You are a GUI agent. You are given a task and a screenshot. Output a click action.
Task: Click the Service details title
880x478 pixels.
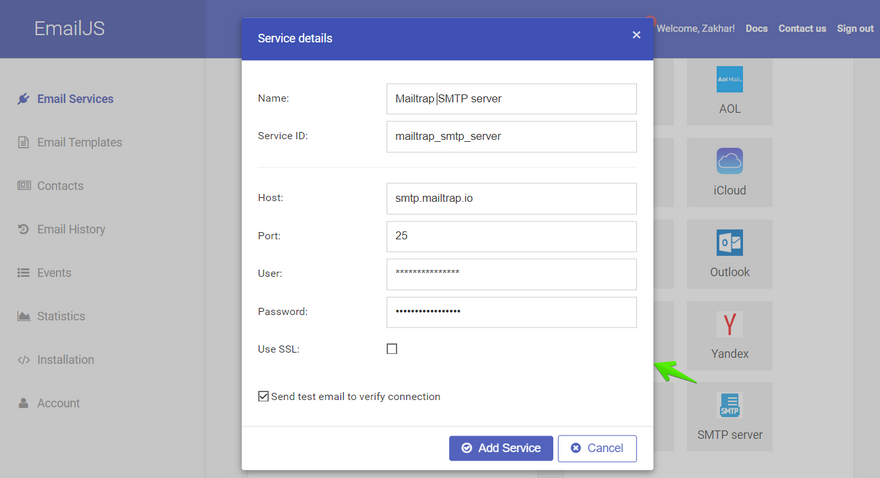(295, 38)
